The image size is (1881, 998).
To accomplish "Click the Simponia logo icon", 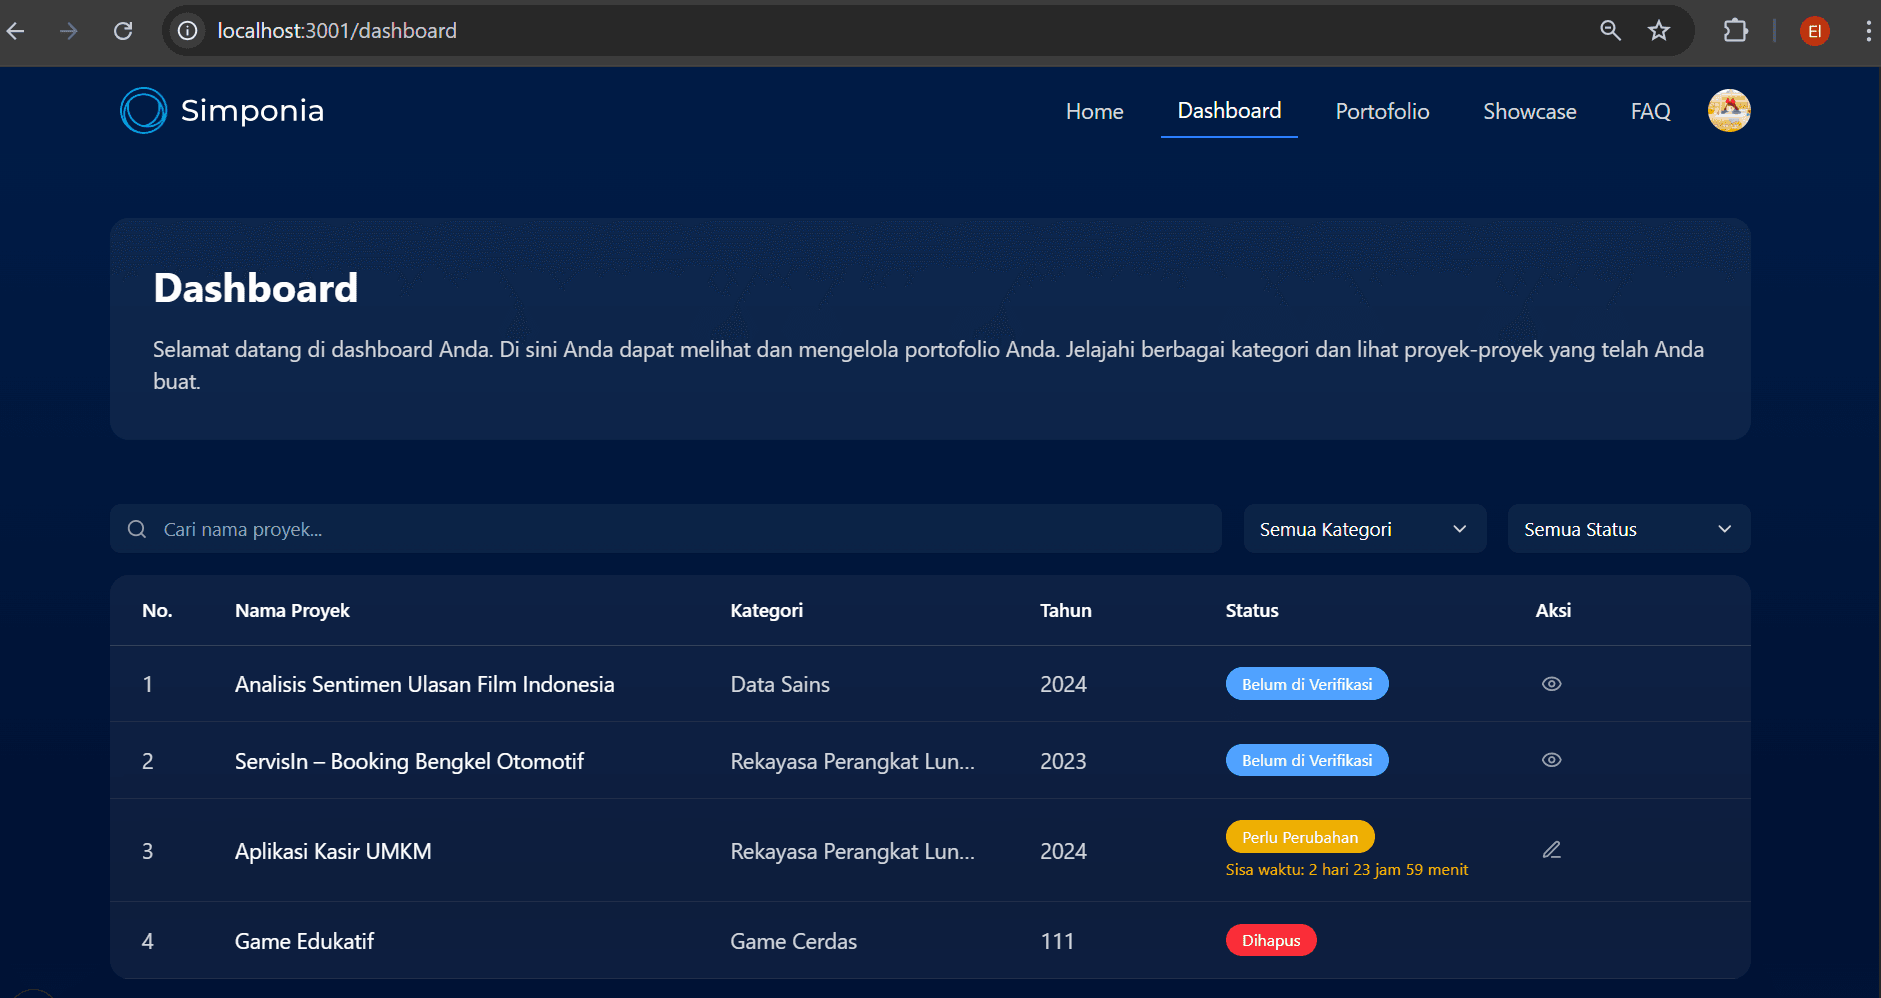I will point(143,110).
